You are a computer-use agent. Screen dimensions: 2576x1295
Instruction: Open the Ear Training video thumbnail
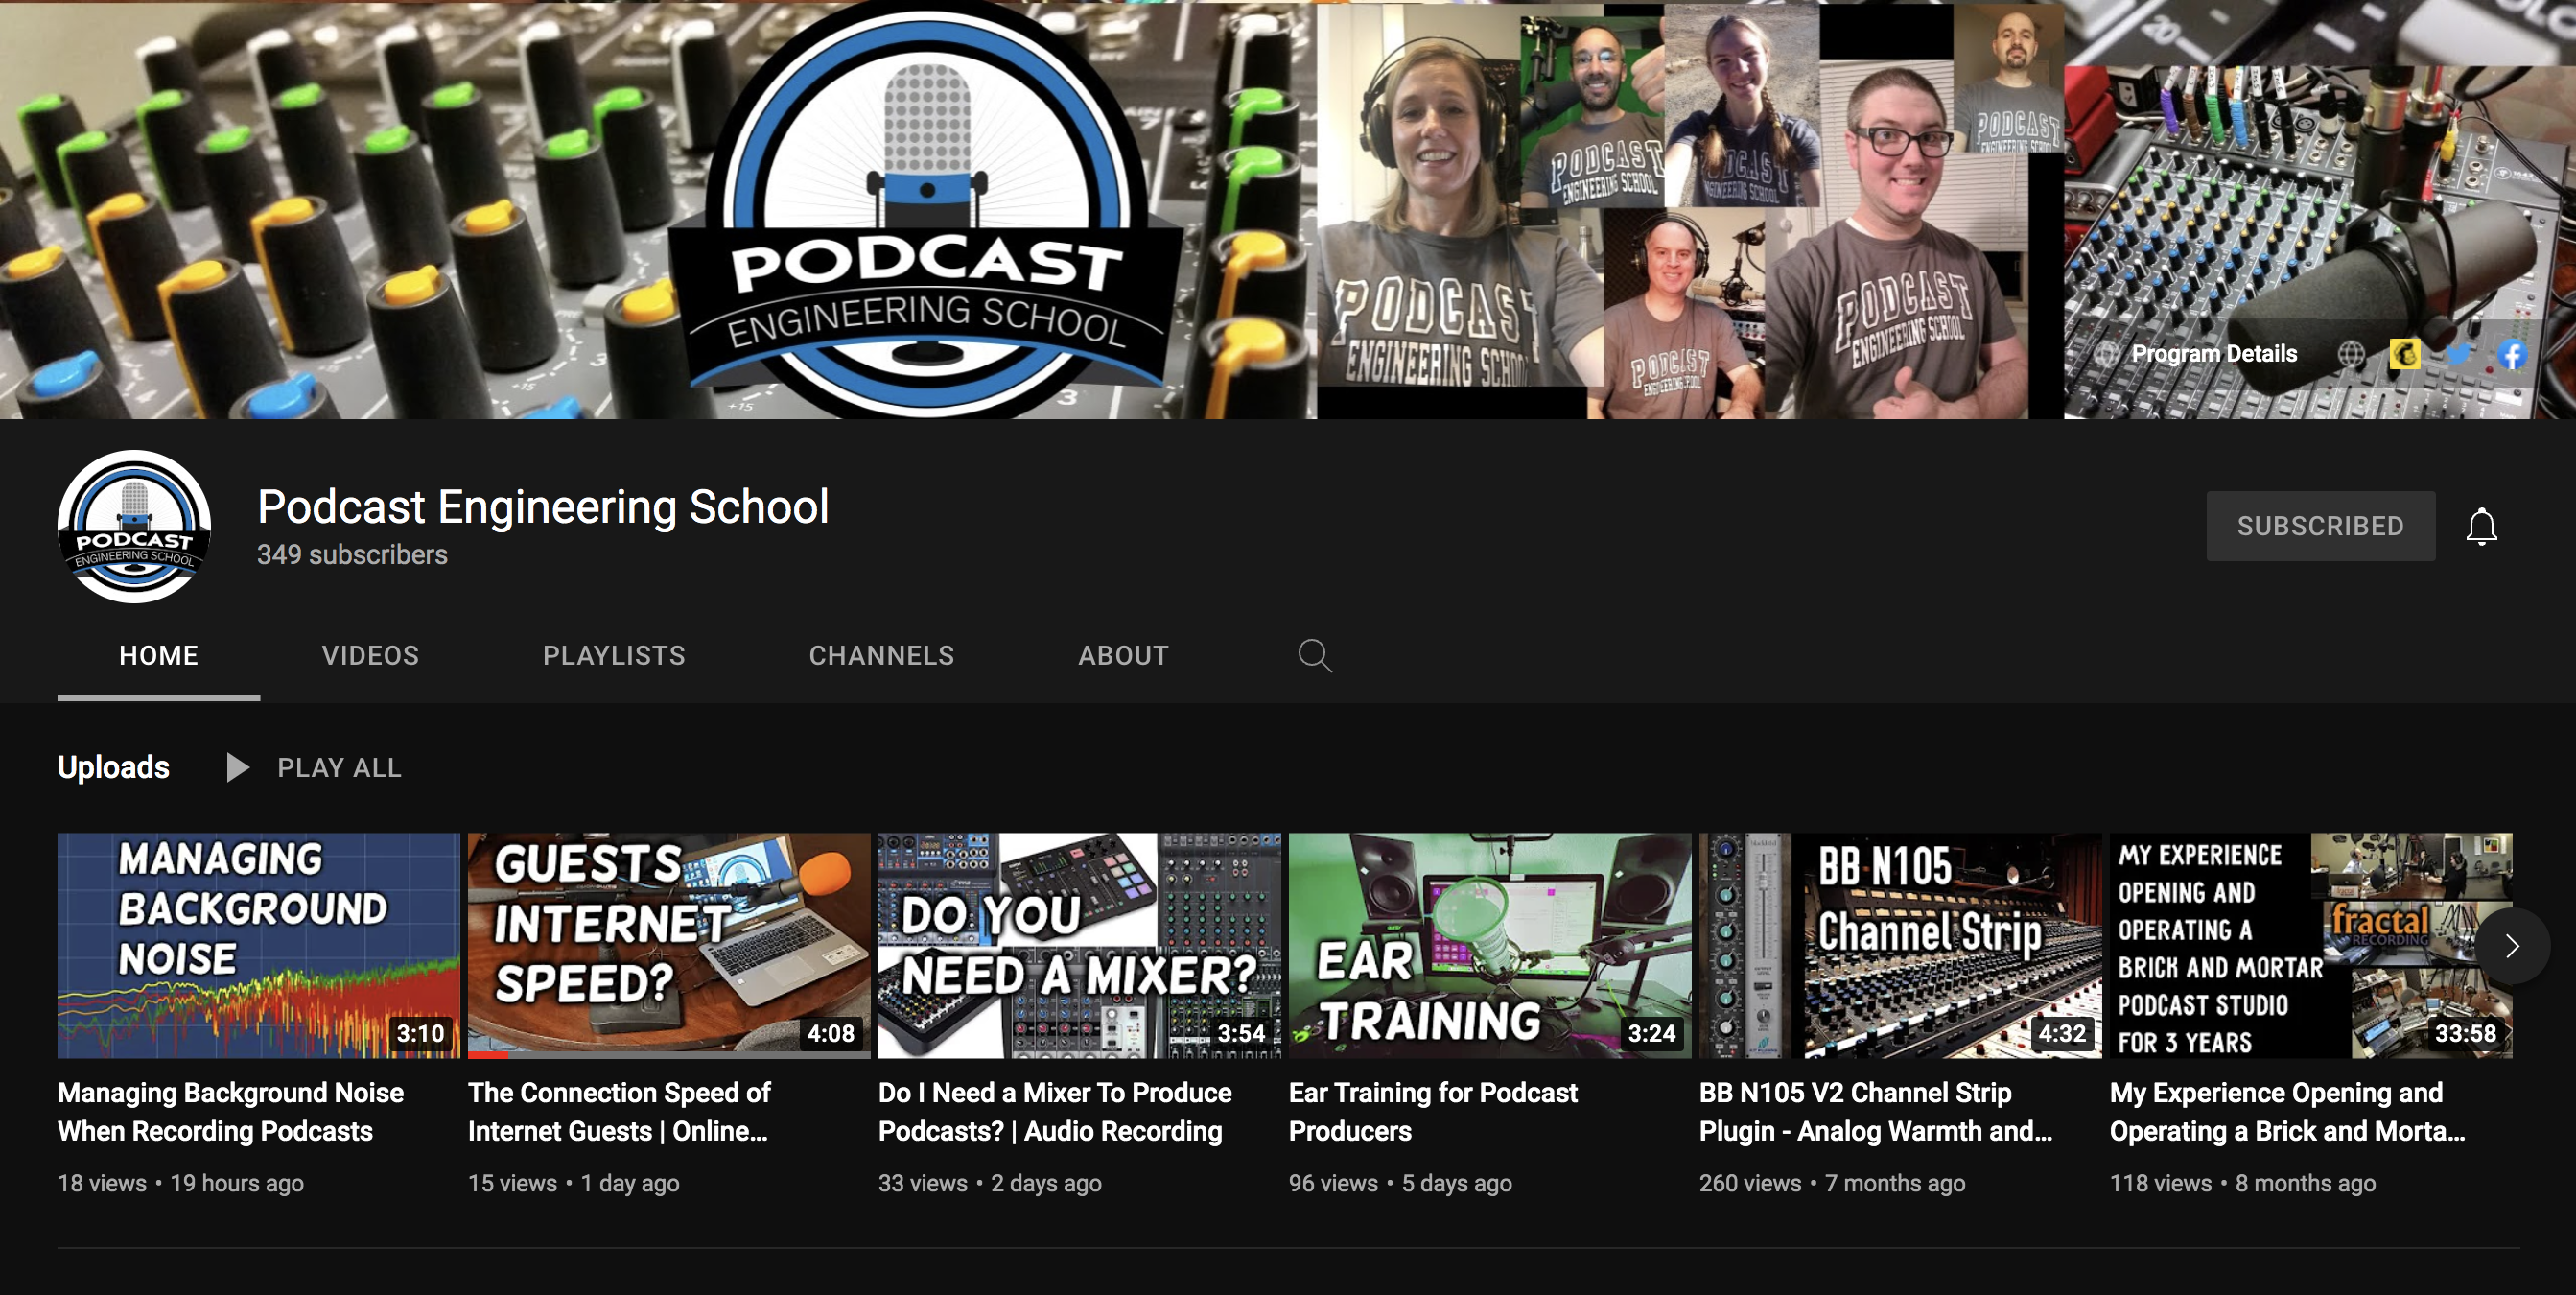point(1489,945)
